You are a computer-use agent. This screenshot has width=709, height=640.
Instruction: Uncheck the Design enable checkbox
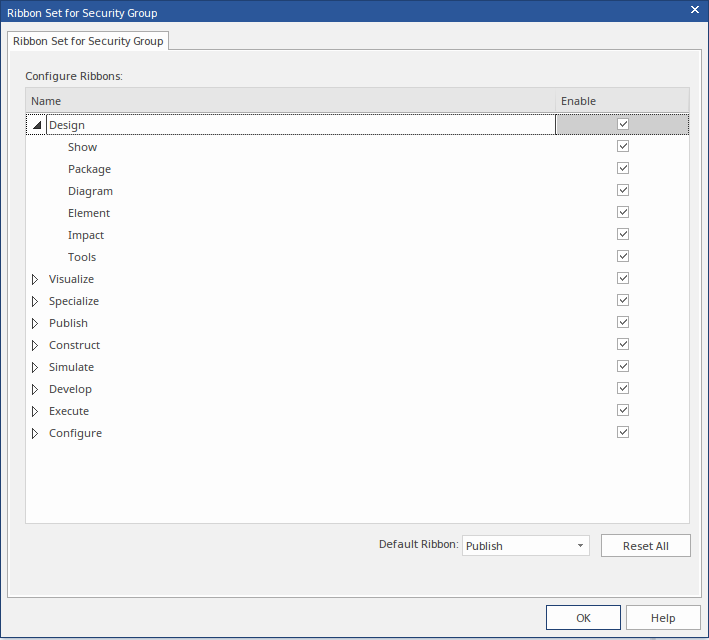[623, 124]
